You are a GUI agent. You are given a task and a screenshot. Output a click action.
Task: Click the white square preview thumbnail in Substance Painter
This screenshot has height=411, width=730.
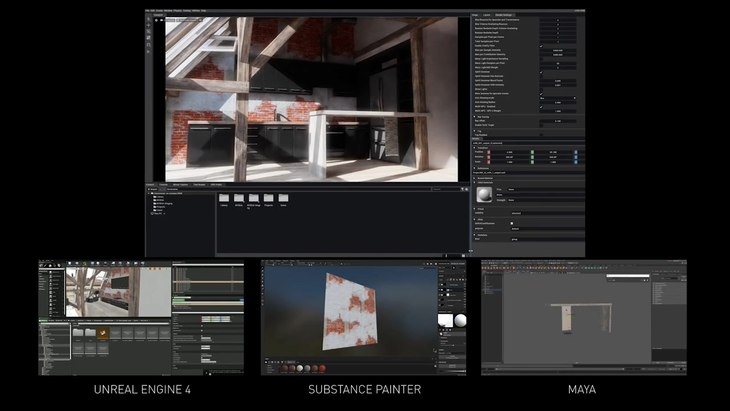click(x=446, y=320)
